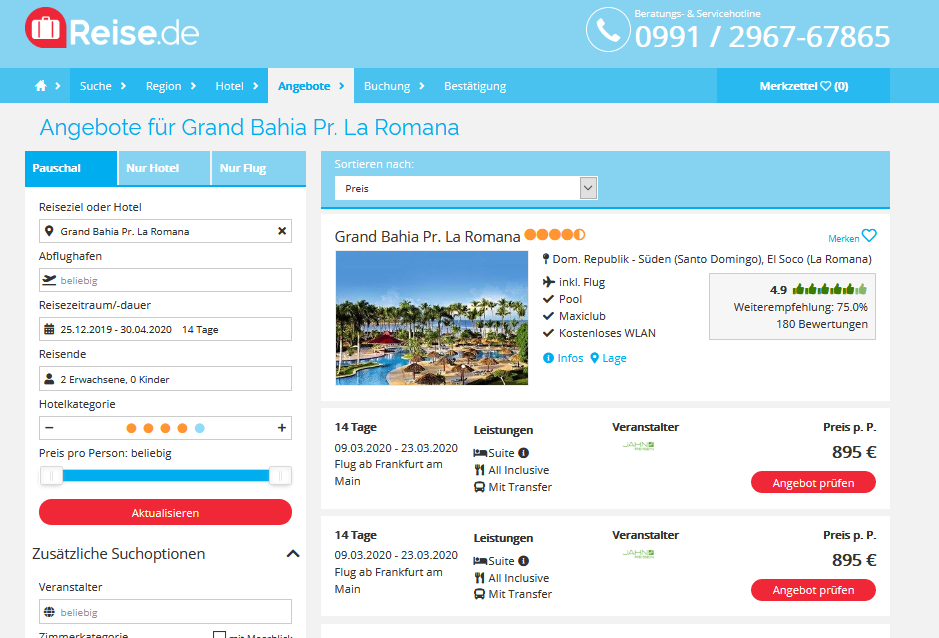Click the location pin in Reiseziel field

50,231
